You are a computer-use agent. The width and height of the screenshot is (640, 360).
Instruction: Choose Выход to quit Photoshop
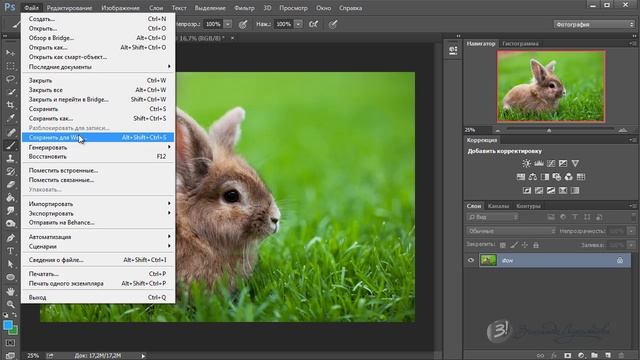tap(98, 297)
